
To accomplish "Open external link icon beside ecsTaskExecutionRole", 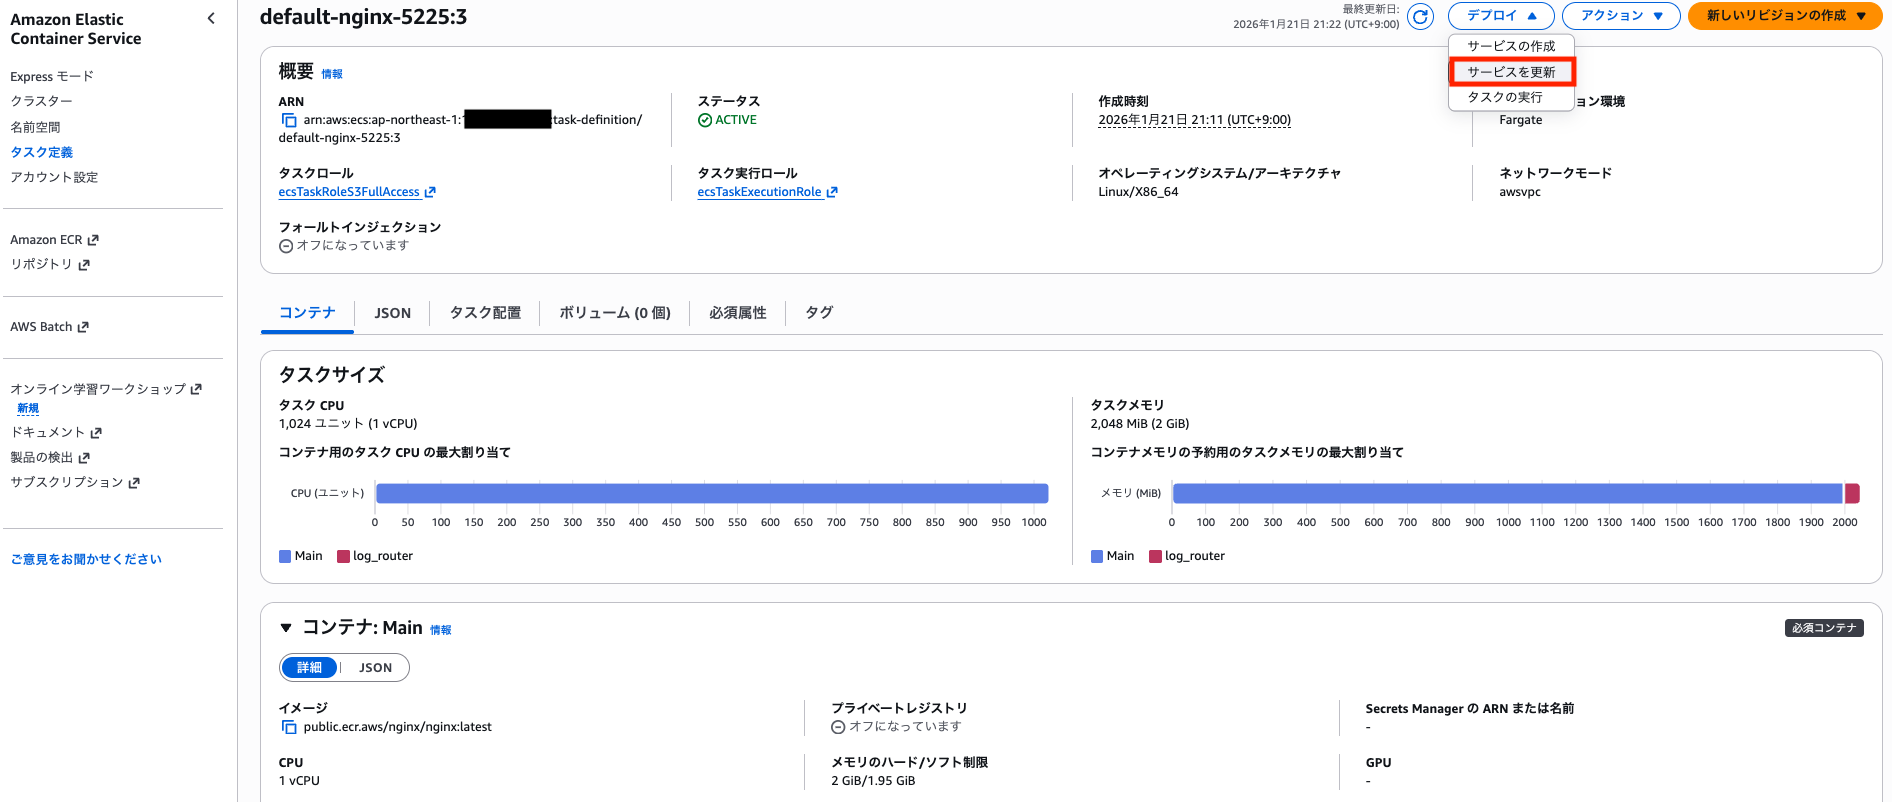I will (832, 192).
